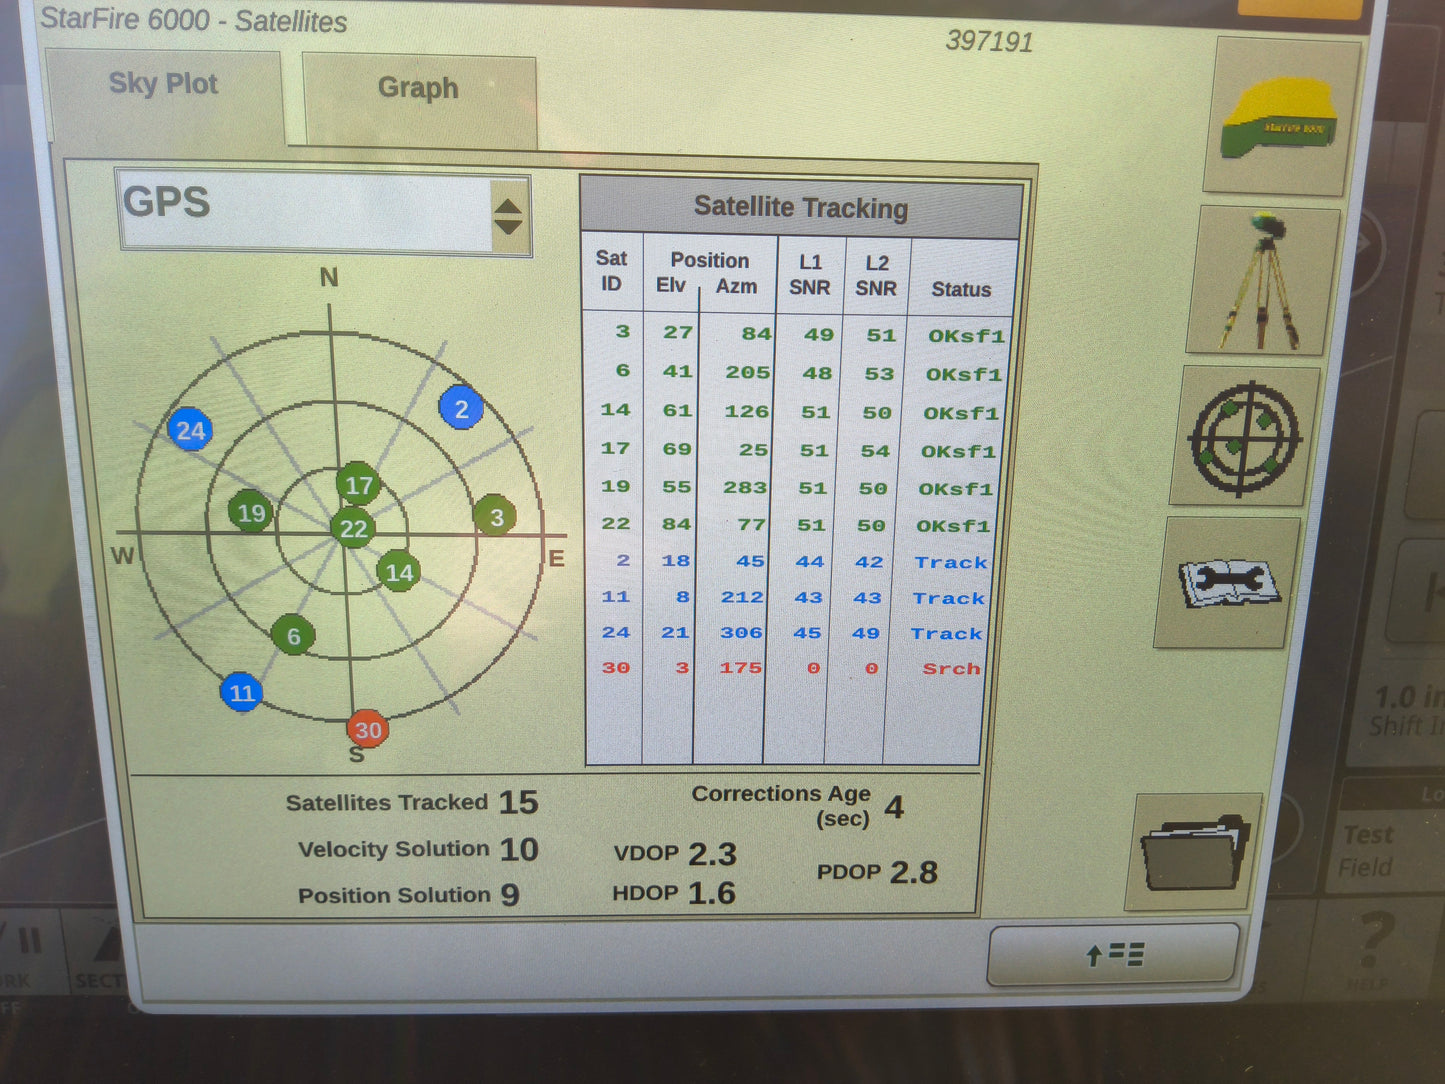Click the dropdown up-down arrow spinner
Image resolution: width=1445 pixels, height=1084 pixels.
point(508,216)
